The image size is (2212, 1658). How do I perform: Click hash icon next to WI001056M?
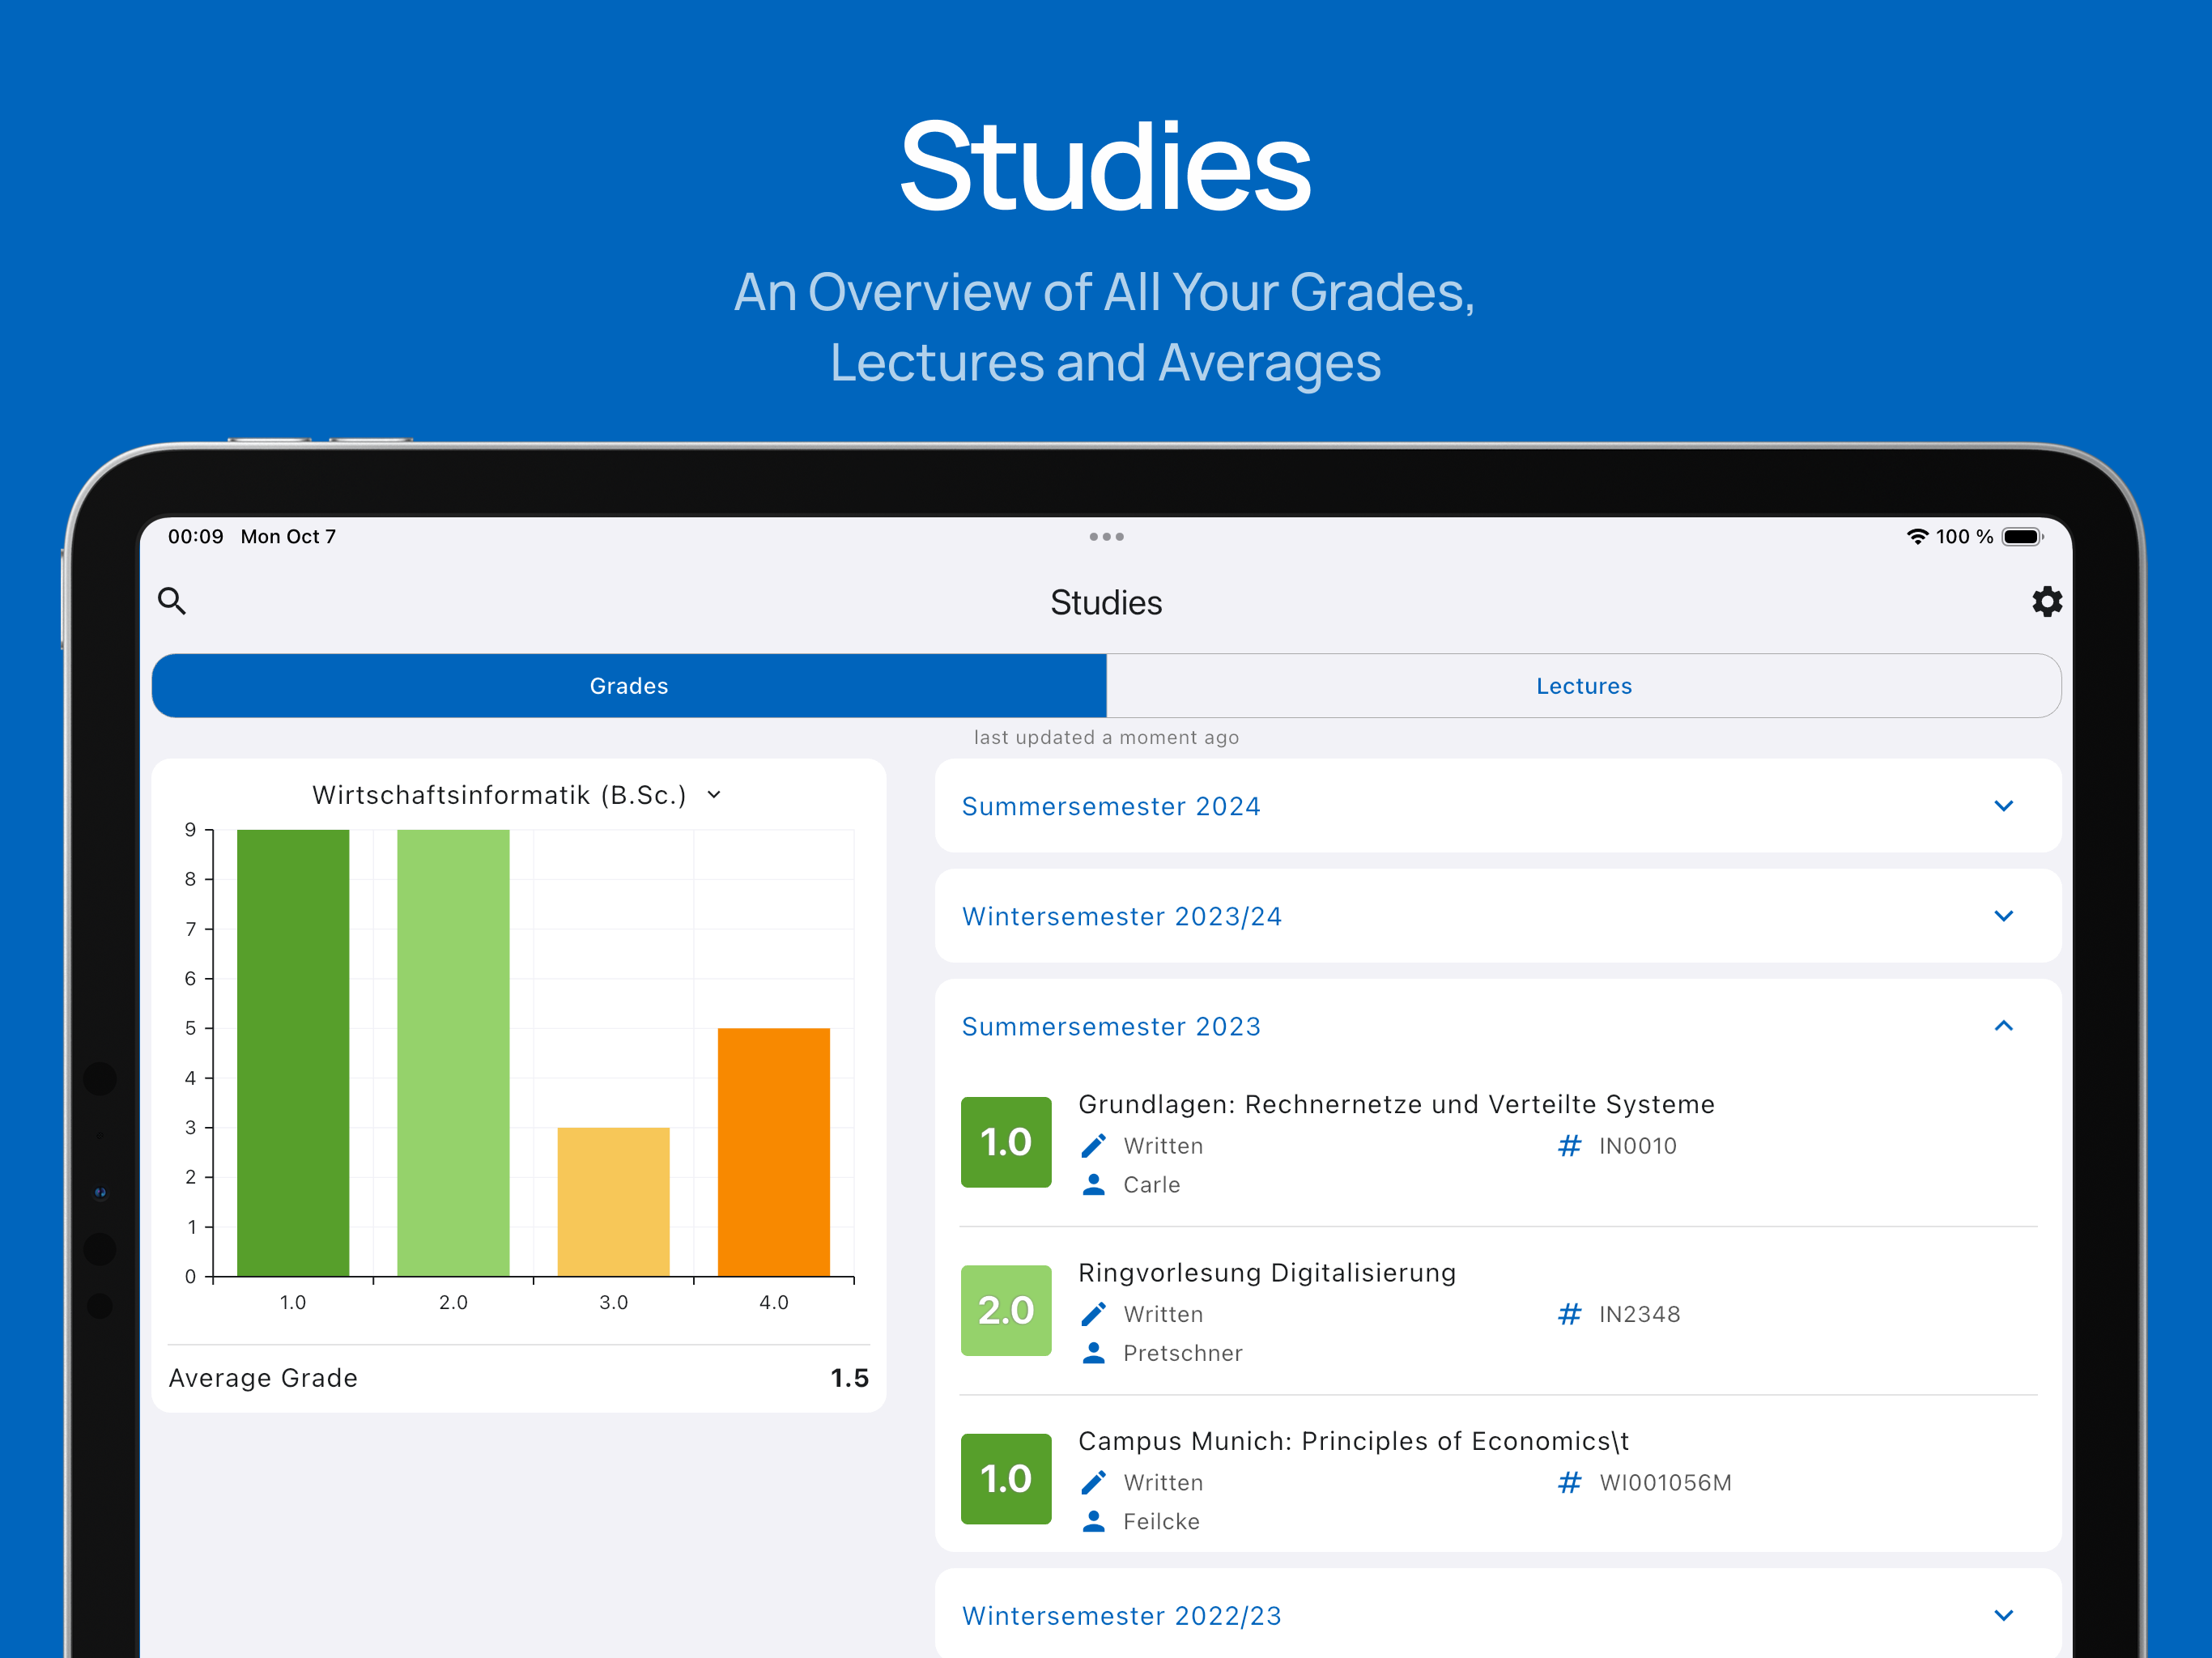tap(1569, 1482)
